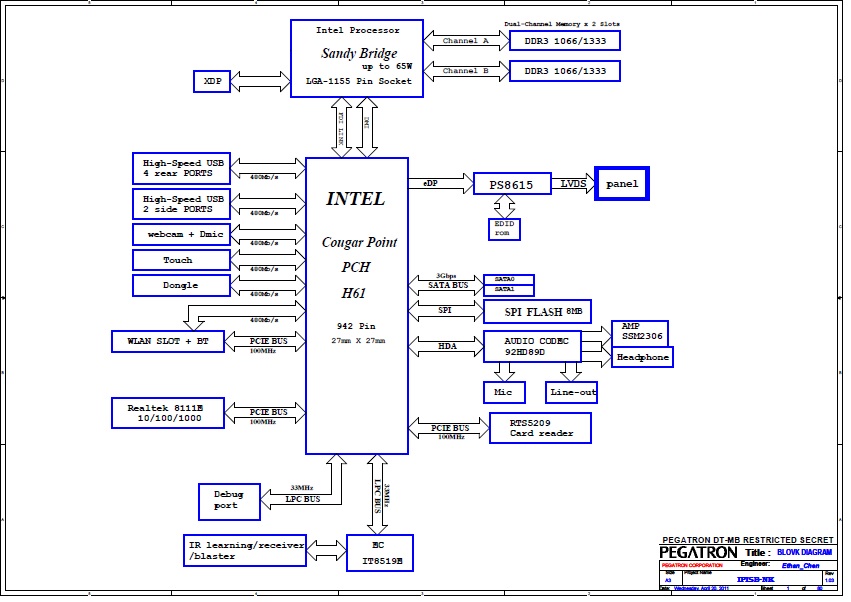The height and width of the screenshot is (602, 851).
Task: Click the panel block
Action: [x=622, y=183]
